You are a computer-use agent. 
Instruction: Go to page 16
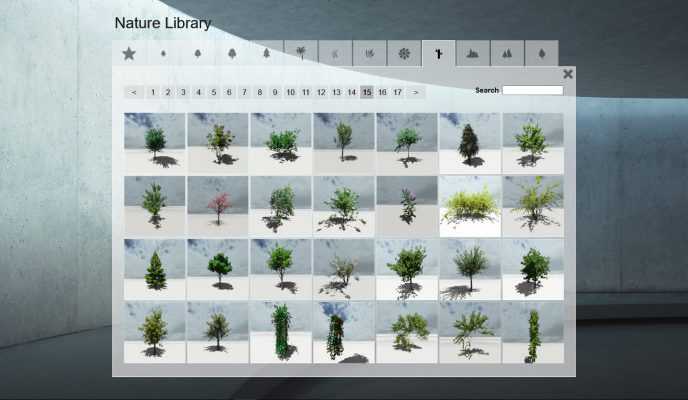coord(382,92)
